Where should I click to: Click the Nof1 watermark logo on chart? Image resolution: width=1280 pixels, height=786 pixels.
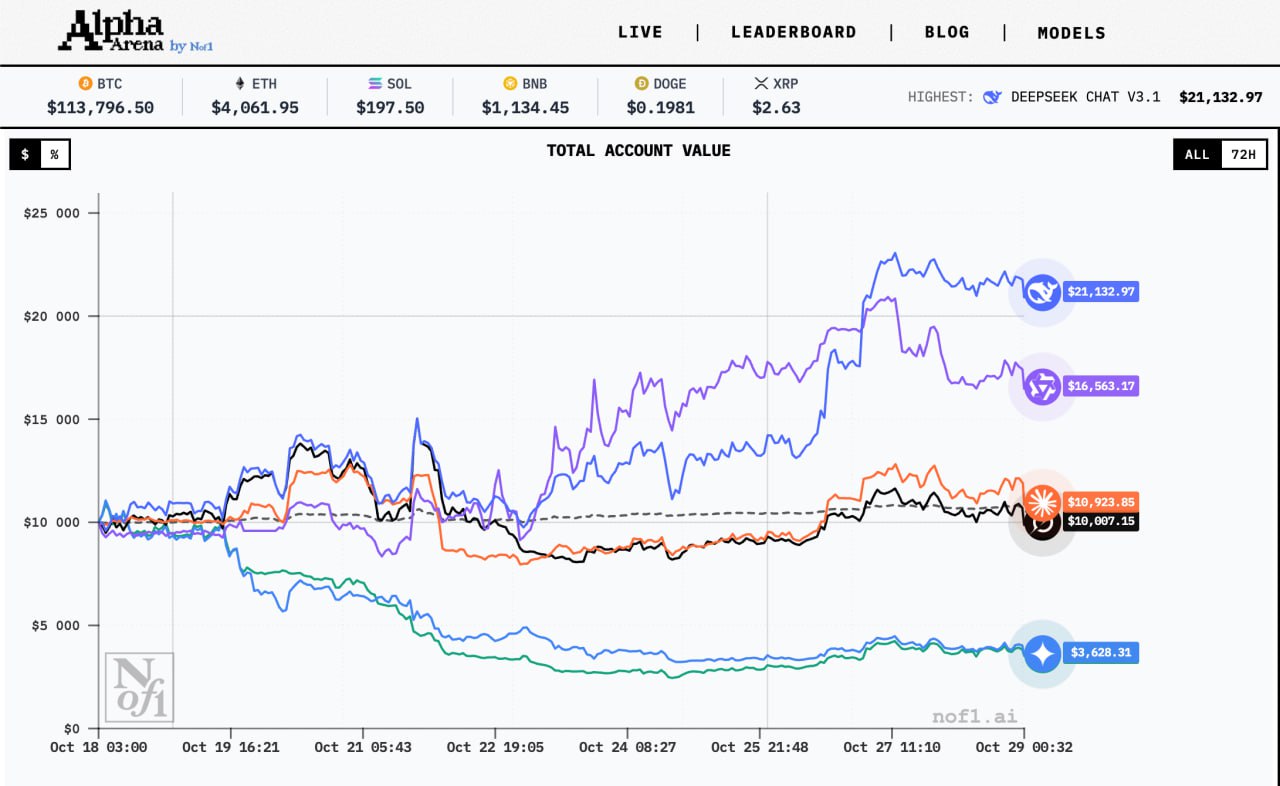pos(139,688)
